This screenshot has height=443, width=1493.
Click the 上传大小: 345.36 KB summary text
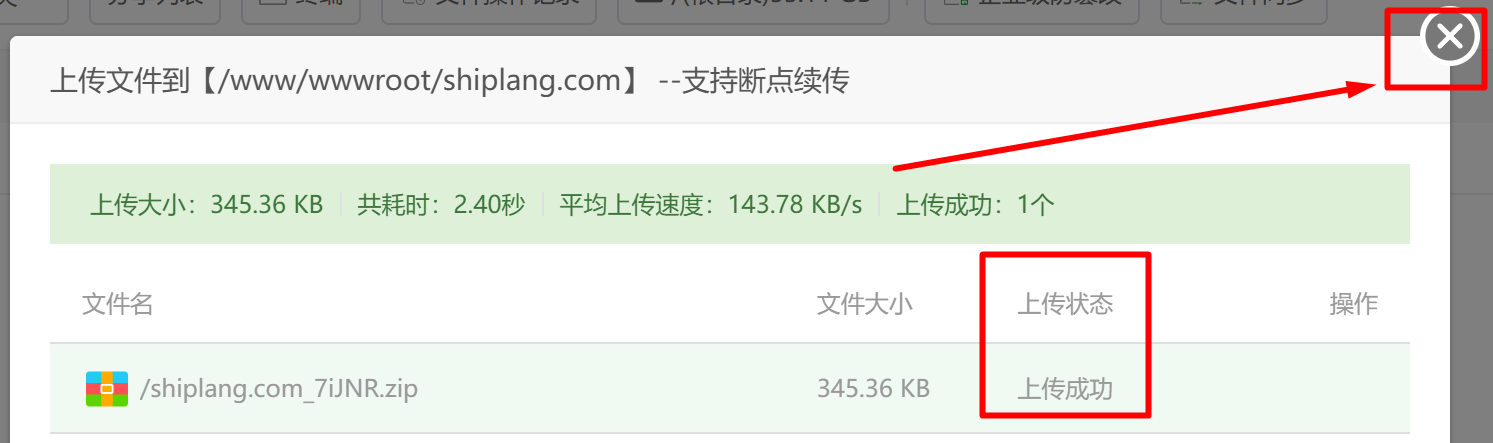207,205
